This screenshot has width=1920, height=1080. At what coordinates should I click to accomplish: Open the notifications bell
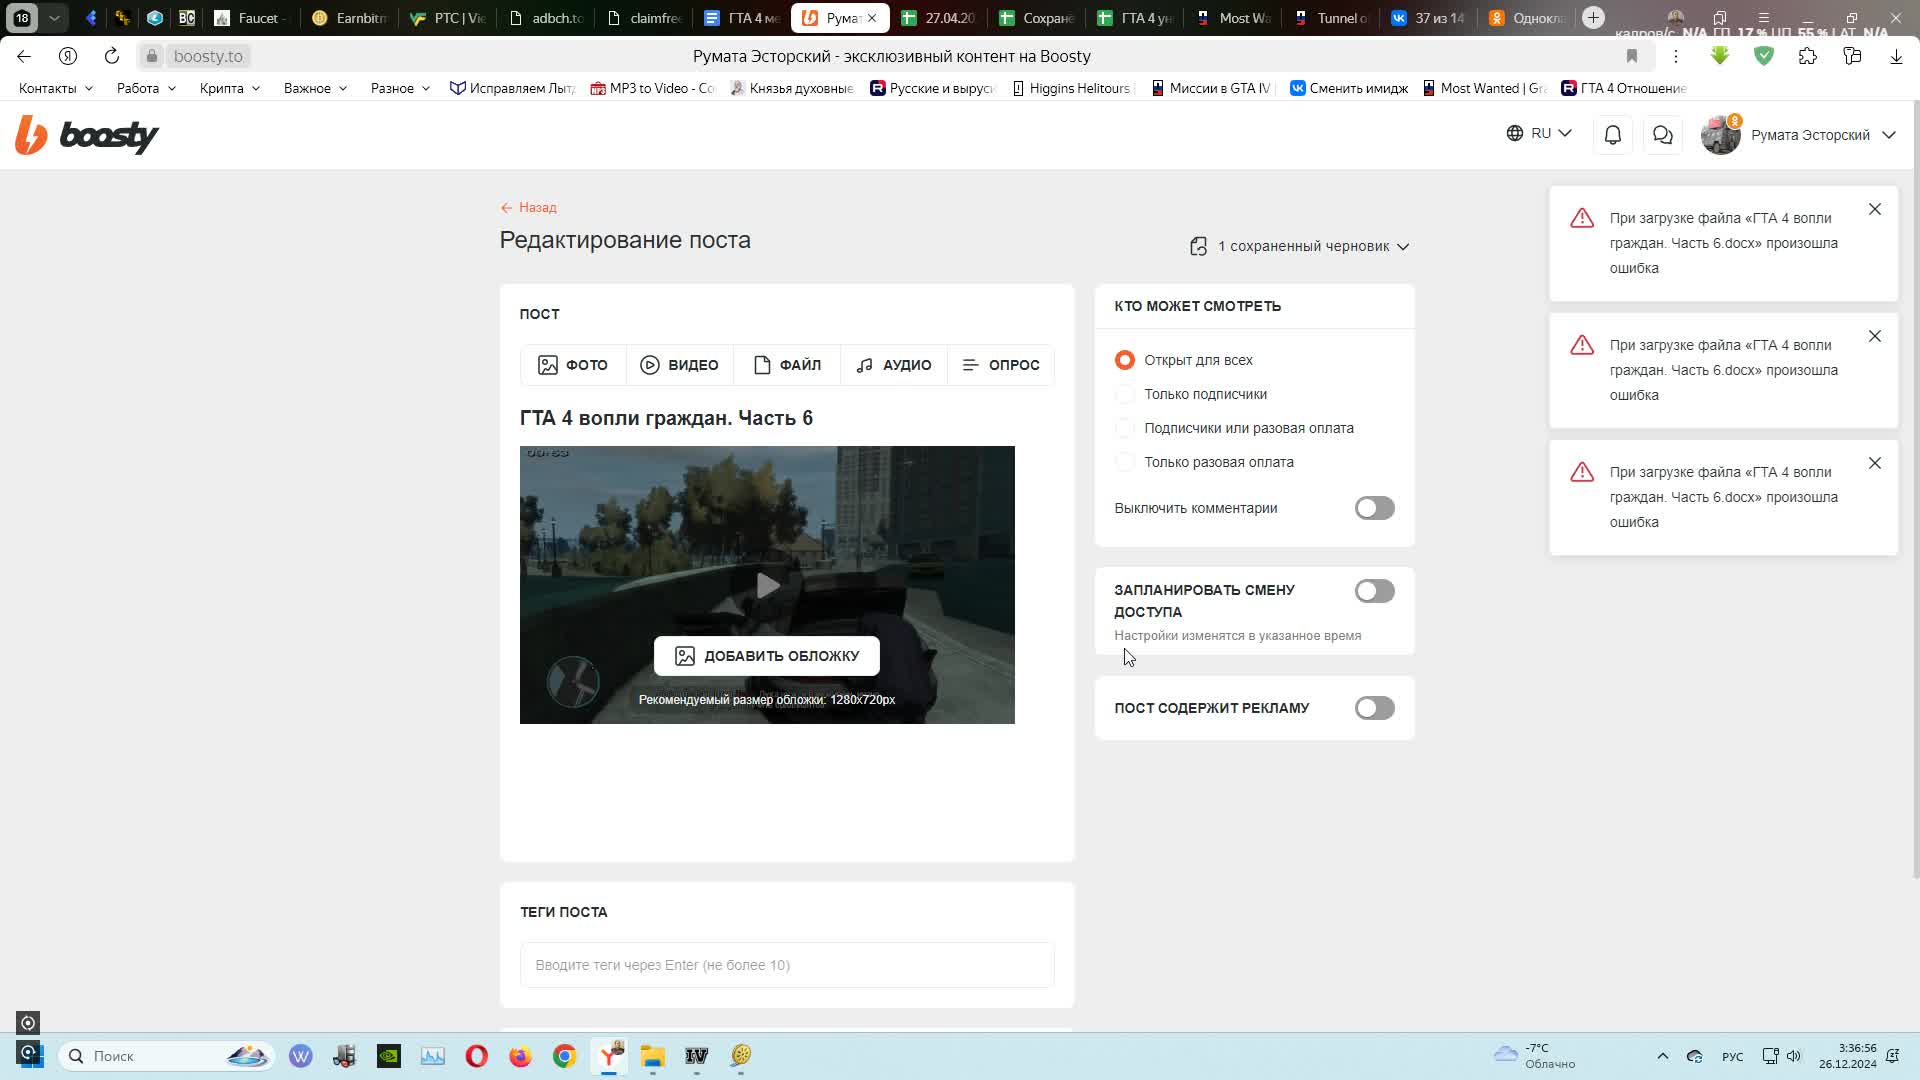coord(1612,135)
